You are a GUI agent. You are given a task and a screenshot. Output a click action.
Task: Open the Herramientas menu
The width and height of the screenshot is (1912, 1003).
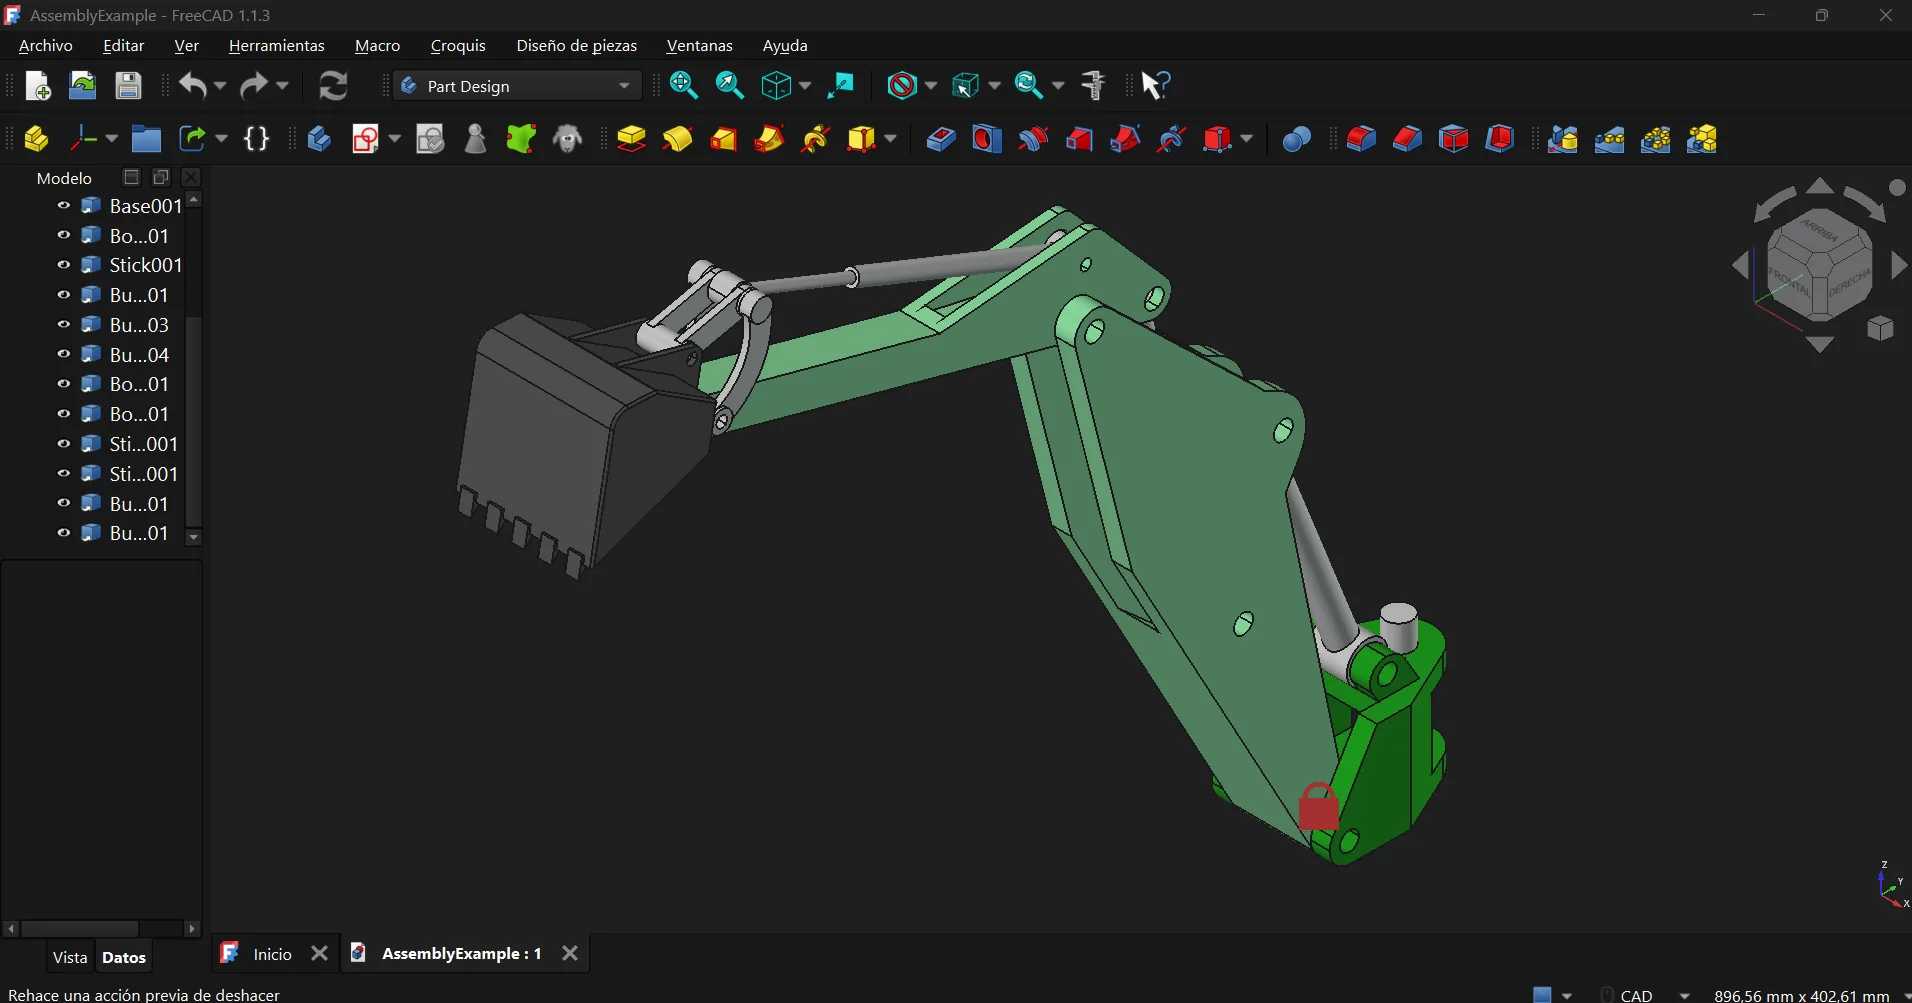[x=277, y=46]
